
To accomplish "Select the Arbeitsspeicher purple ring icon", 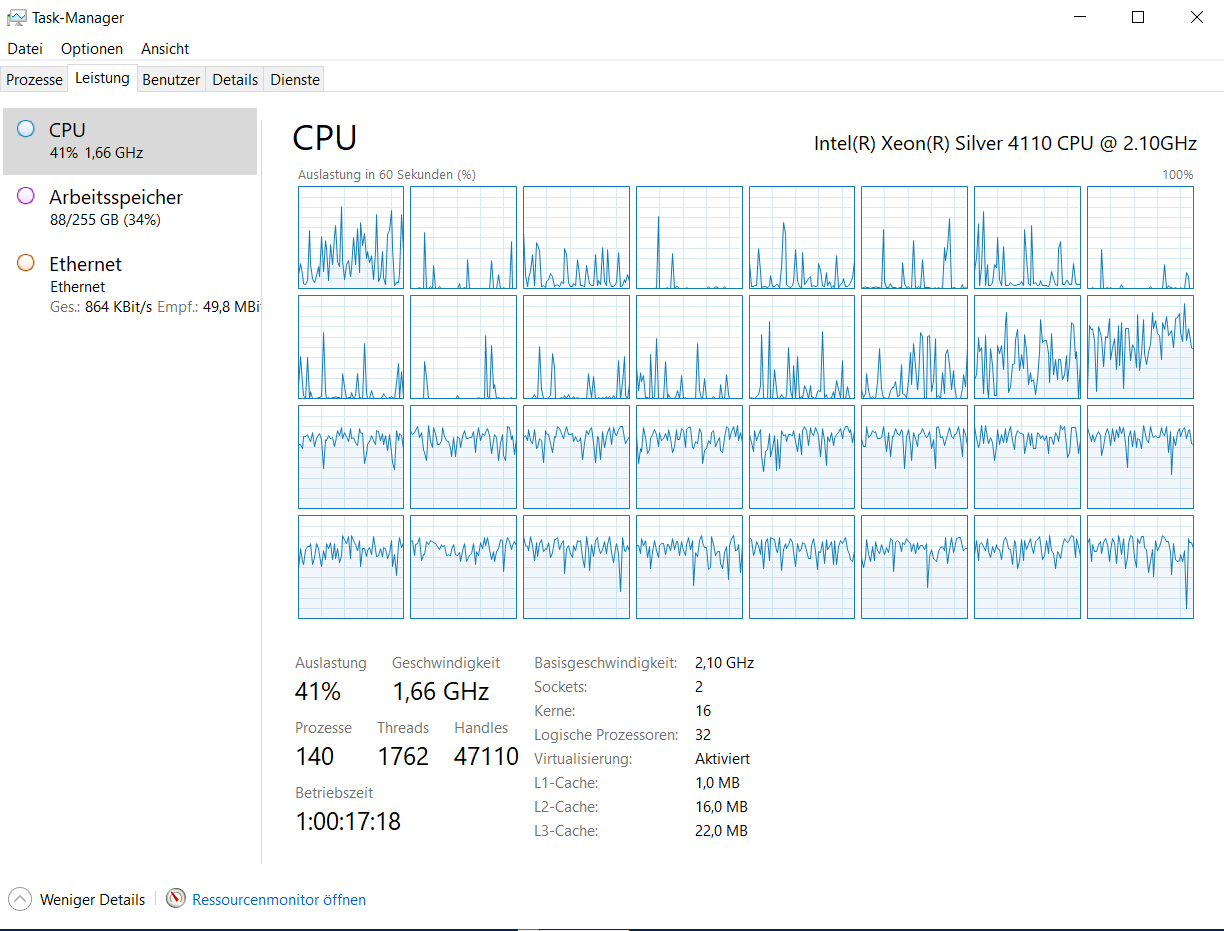I will [26, 196].
